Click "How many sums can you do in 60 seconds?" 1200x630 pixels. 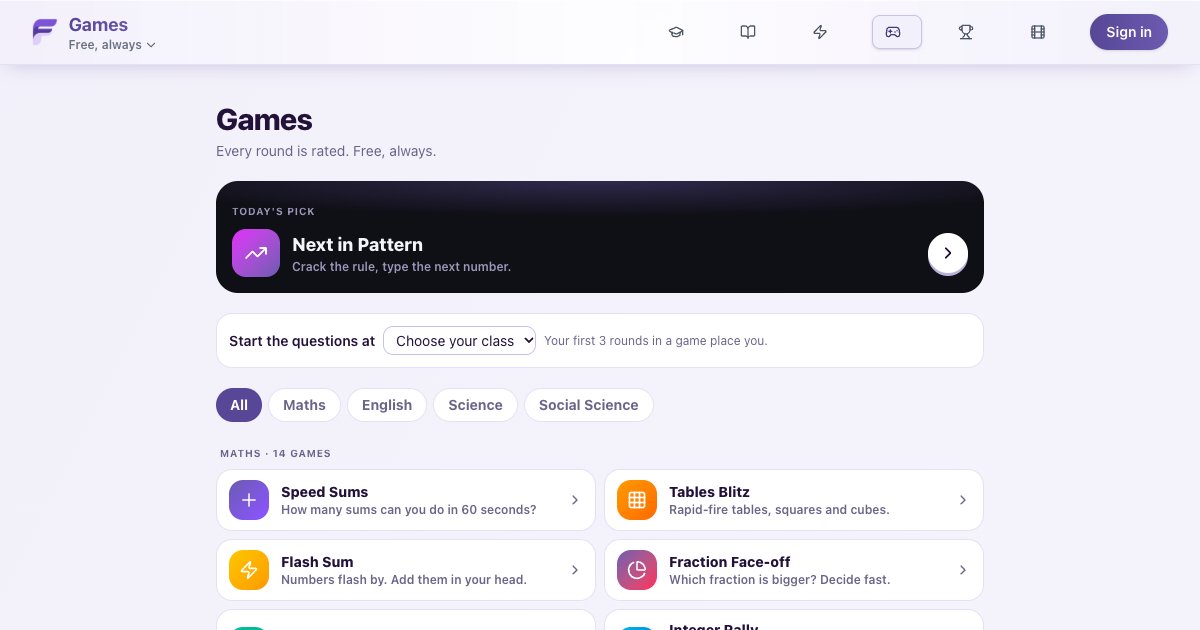408,510
